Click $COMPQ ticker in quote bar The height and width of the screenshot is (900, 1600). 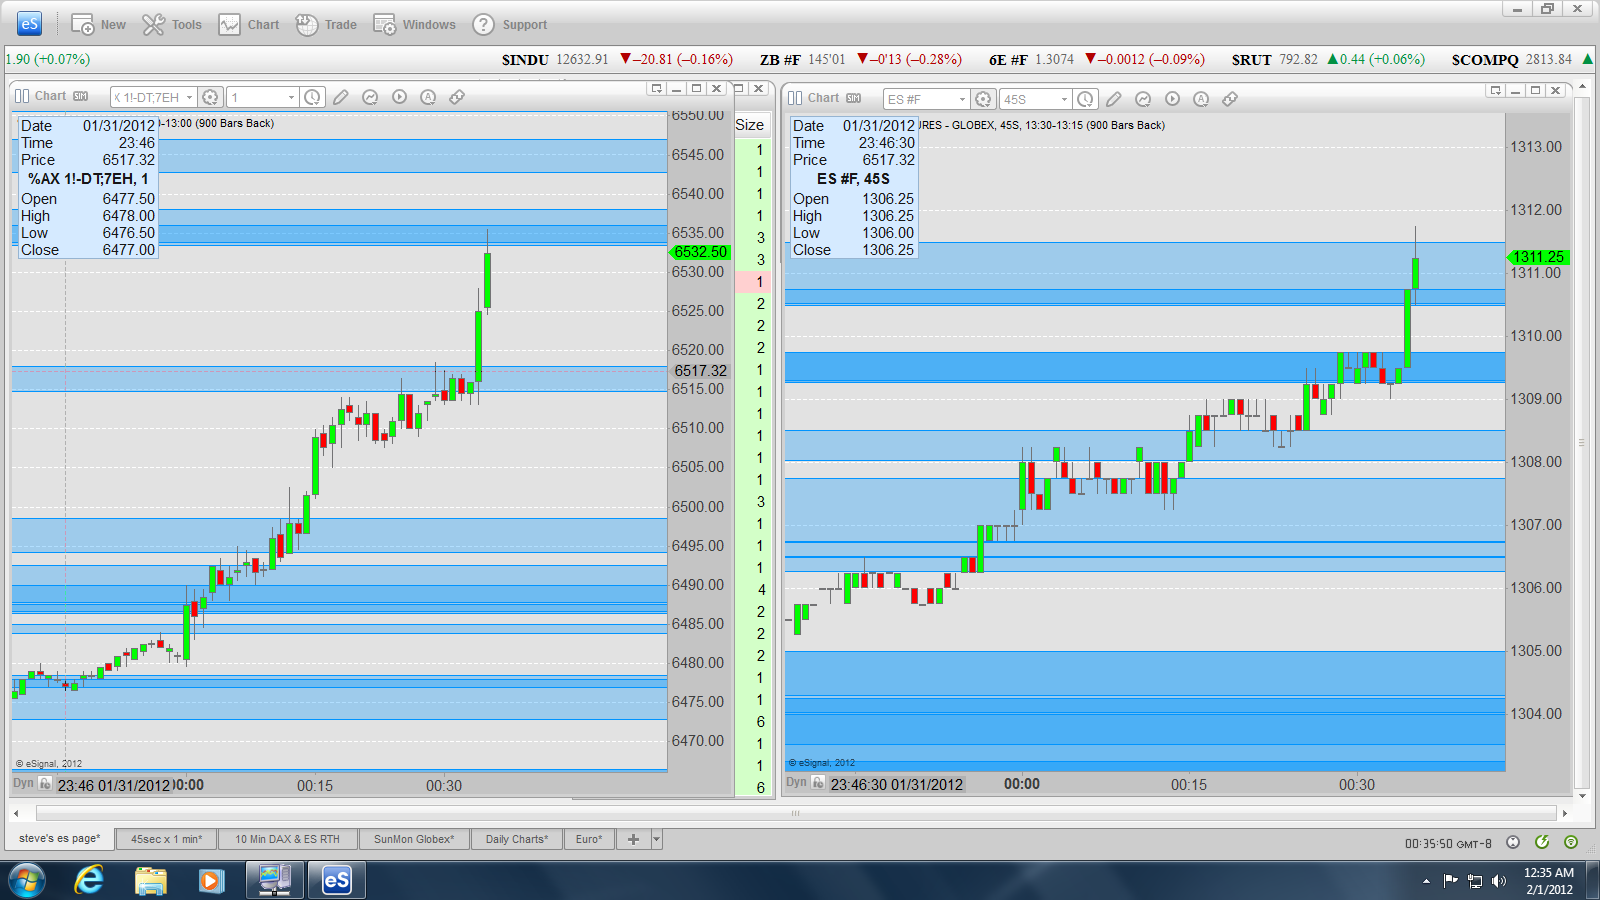point(1485,60)
